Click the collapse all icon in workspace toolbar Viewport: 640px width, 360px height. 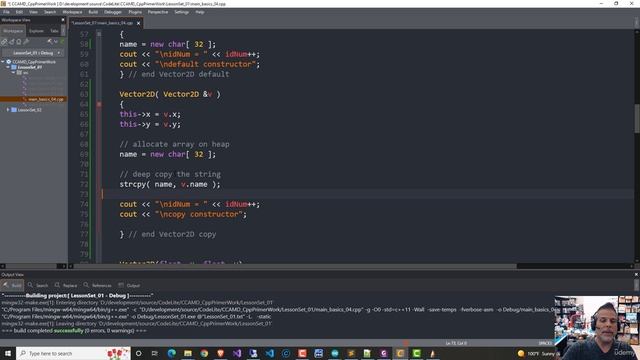coord(11,42)
